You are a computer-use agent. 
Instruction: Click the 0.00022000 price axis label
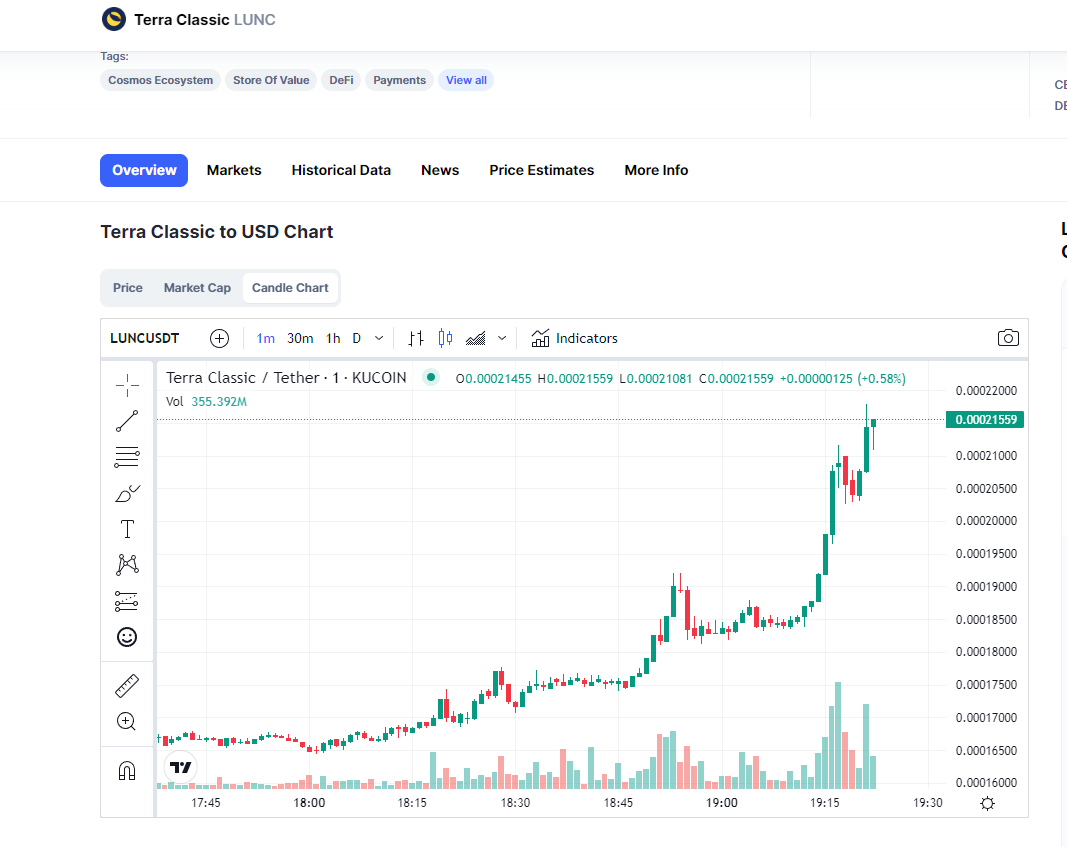(x=986, y=391)
